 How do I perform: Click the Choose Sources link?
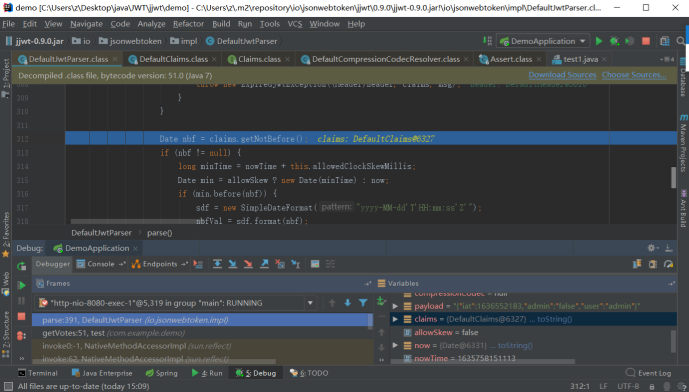click(634, 75)
